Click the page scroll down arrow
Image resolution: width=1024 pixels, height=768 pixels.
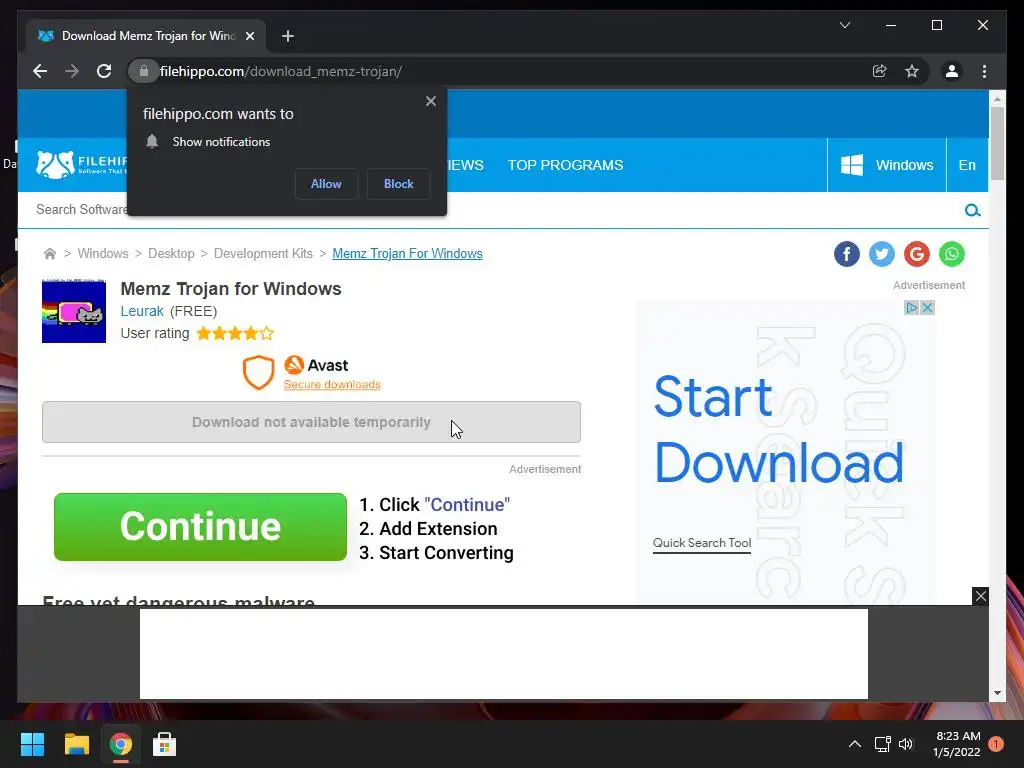click(997, 693)
